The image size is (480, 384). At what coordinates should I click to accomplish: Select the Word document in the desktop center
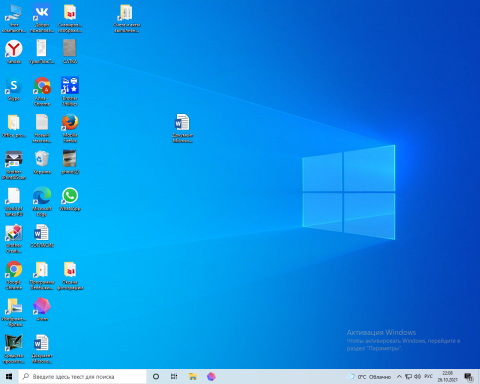[182, 128]
